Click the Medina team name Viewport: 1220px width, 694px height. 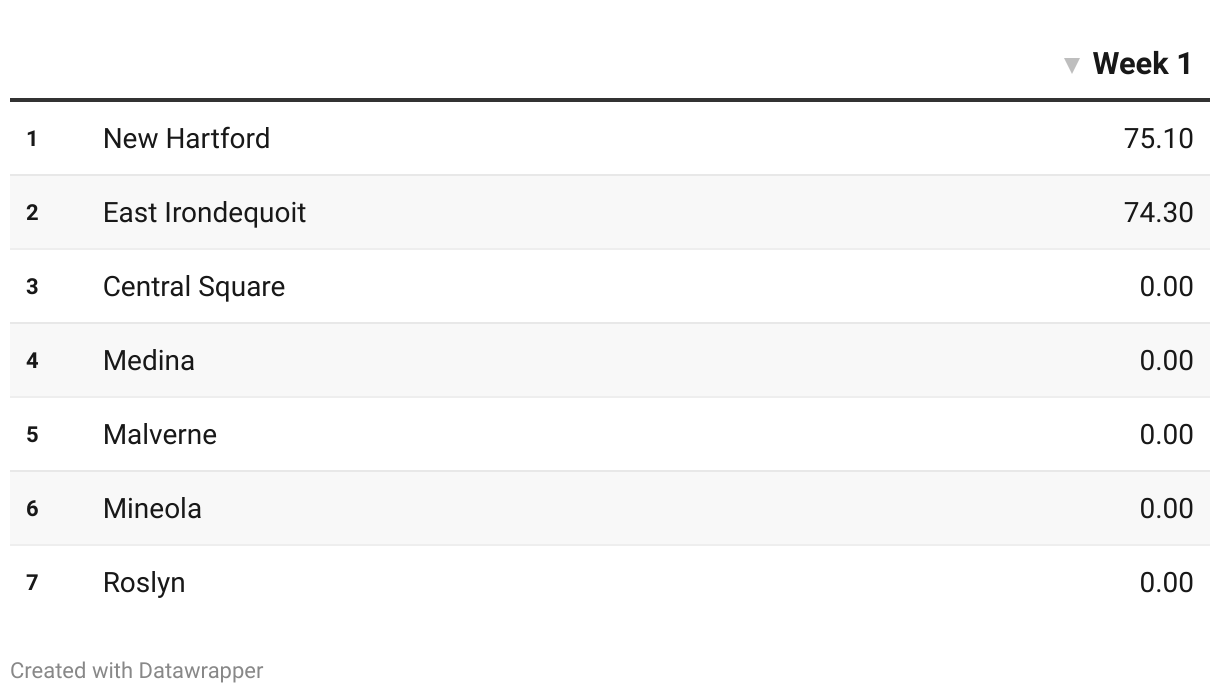(x=149, y=360)
